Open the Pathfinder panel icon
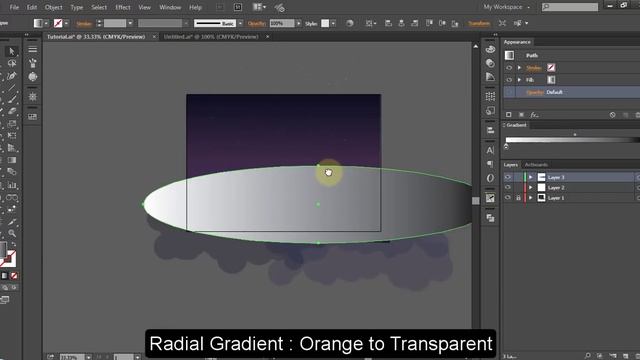The width and height of the screenshot is (640, 360). (x=490, y=218)
